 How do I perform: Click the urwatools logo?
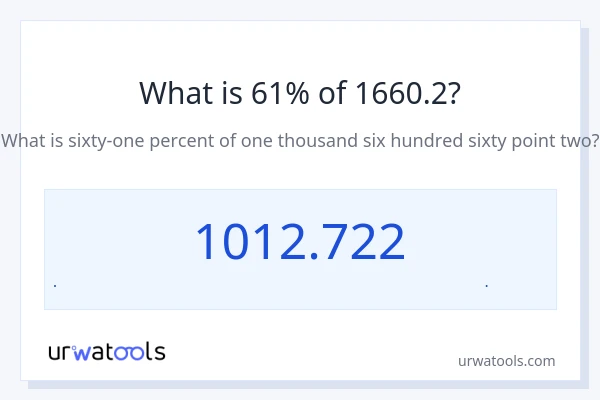107,351
